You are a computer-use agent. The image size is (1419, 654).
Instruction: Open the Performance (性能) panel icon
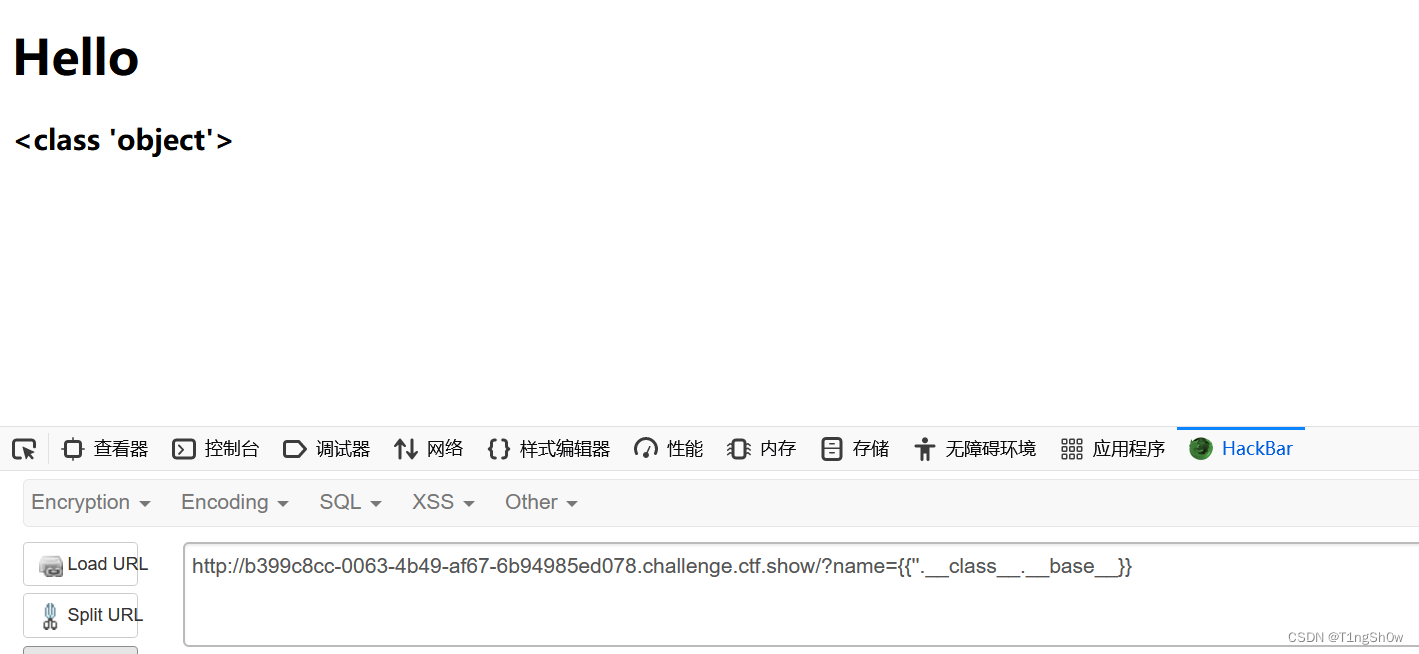[x=646, y=449]
